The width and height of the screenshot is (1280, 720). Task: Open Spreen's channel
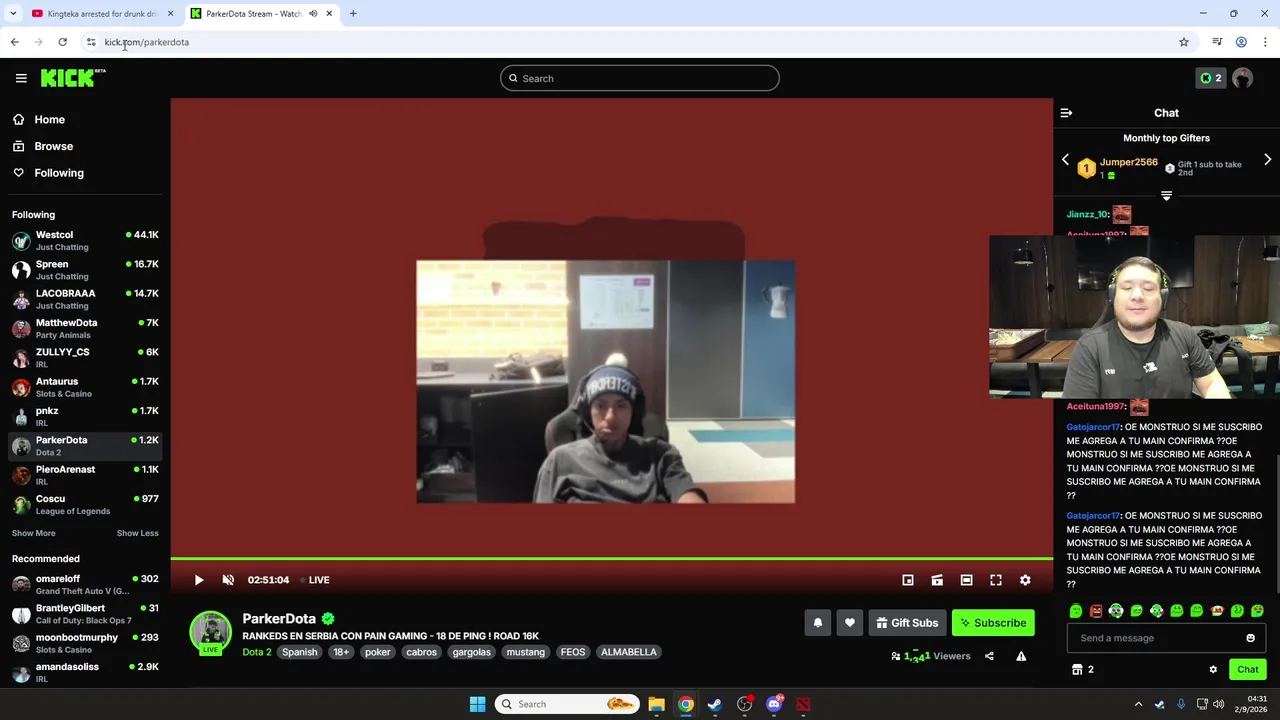coord(85,270)
